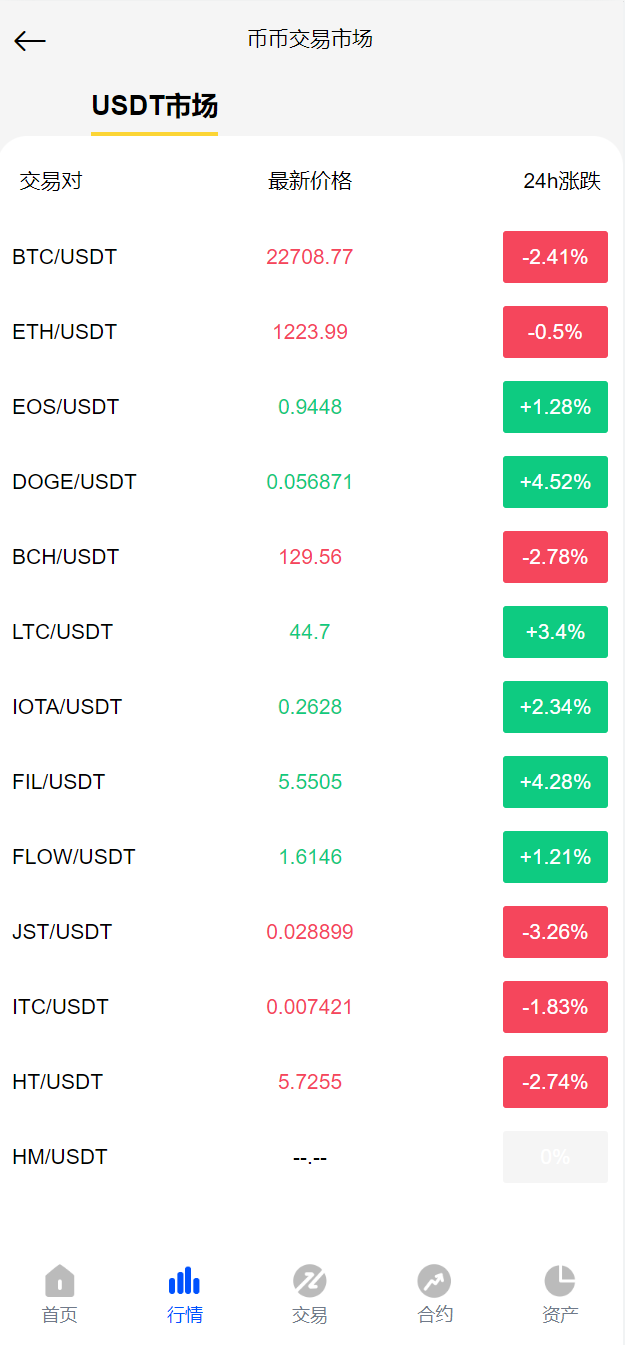This screenshot has height=1345, width=625.
Task: Tap the back arrow icon
Action: tap(30, 40)
